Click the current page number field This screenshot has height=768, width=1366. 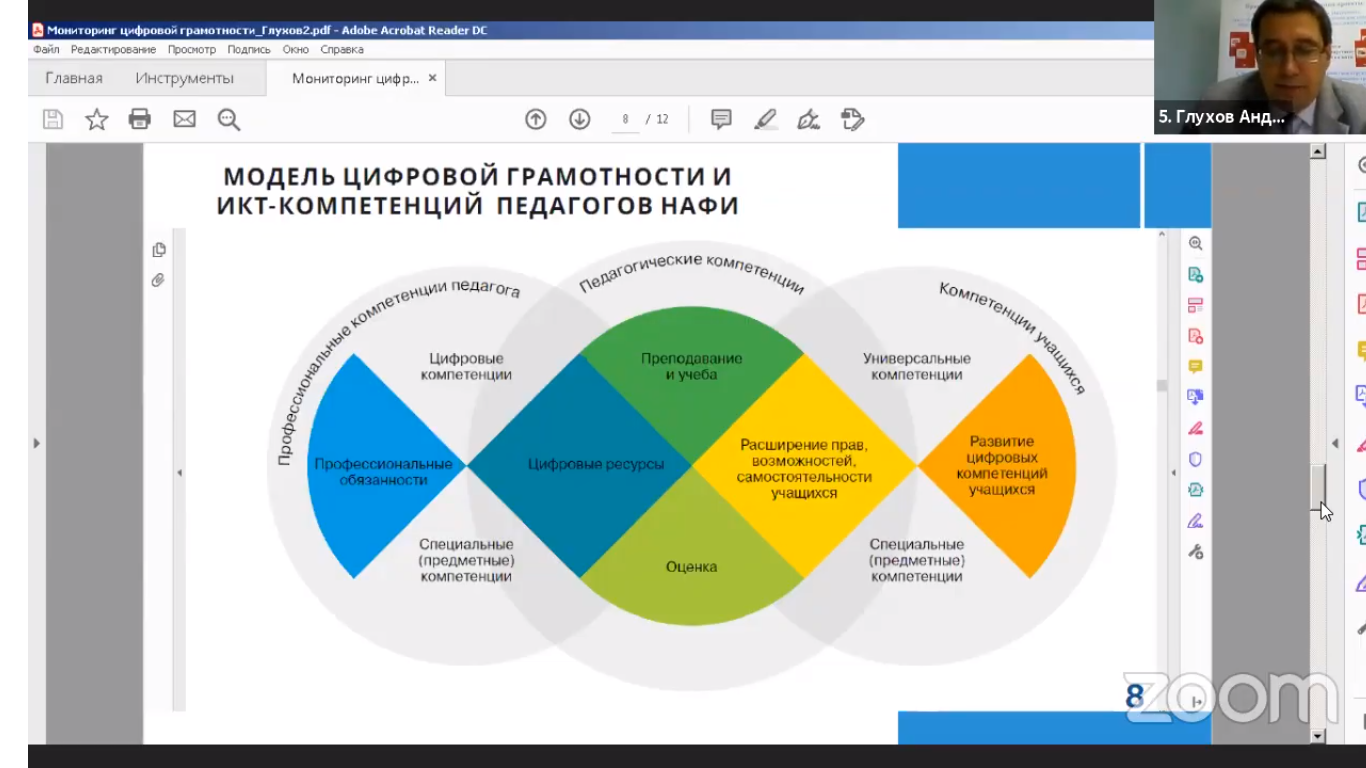click(x=626, y=120)
